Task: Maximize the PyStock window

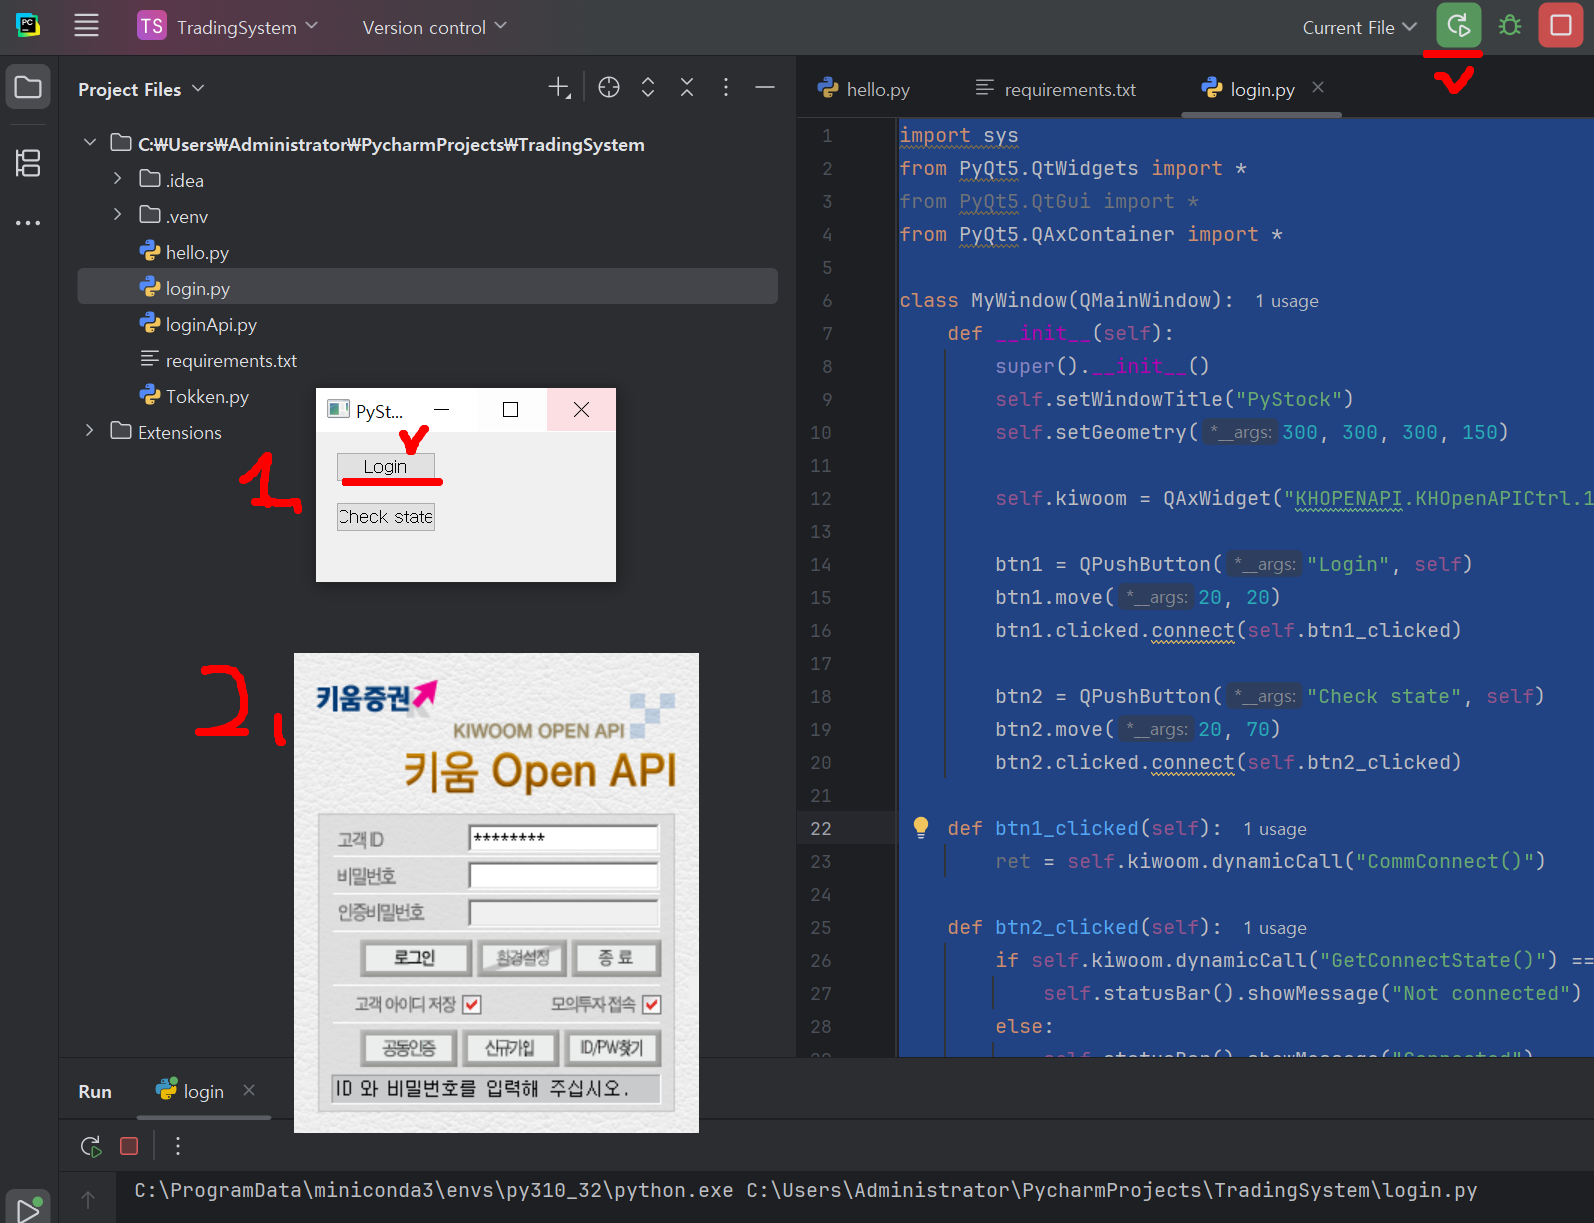Action: [x=510, y=410]
